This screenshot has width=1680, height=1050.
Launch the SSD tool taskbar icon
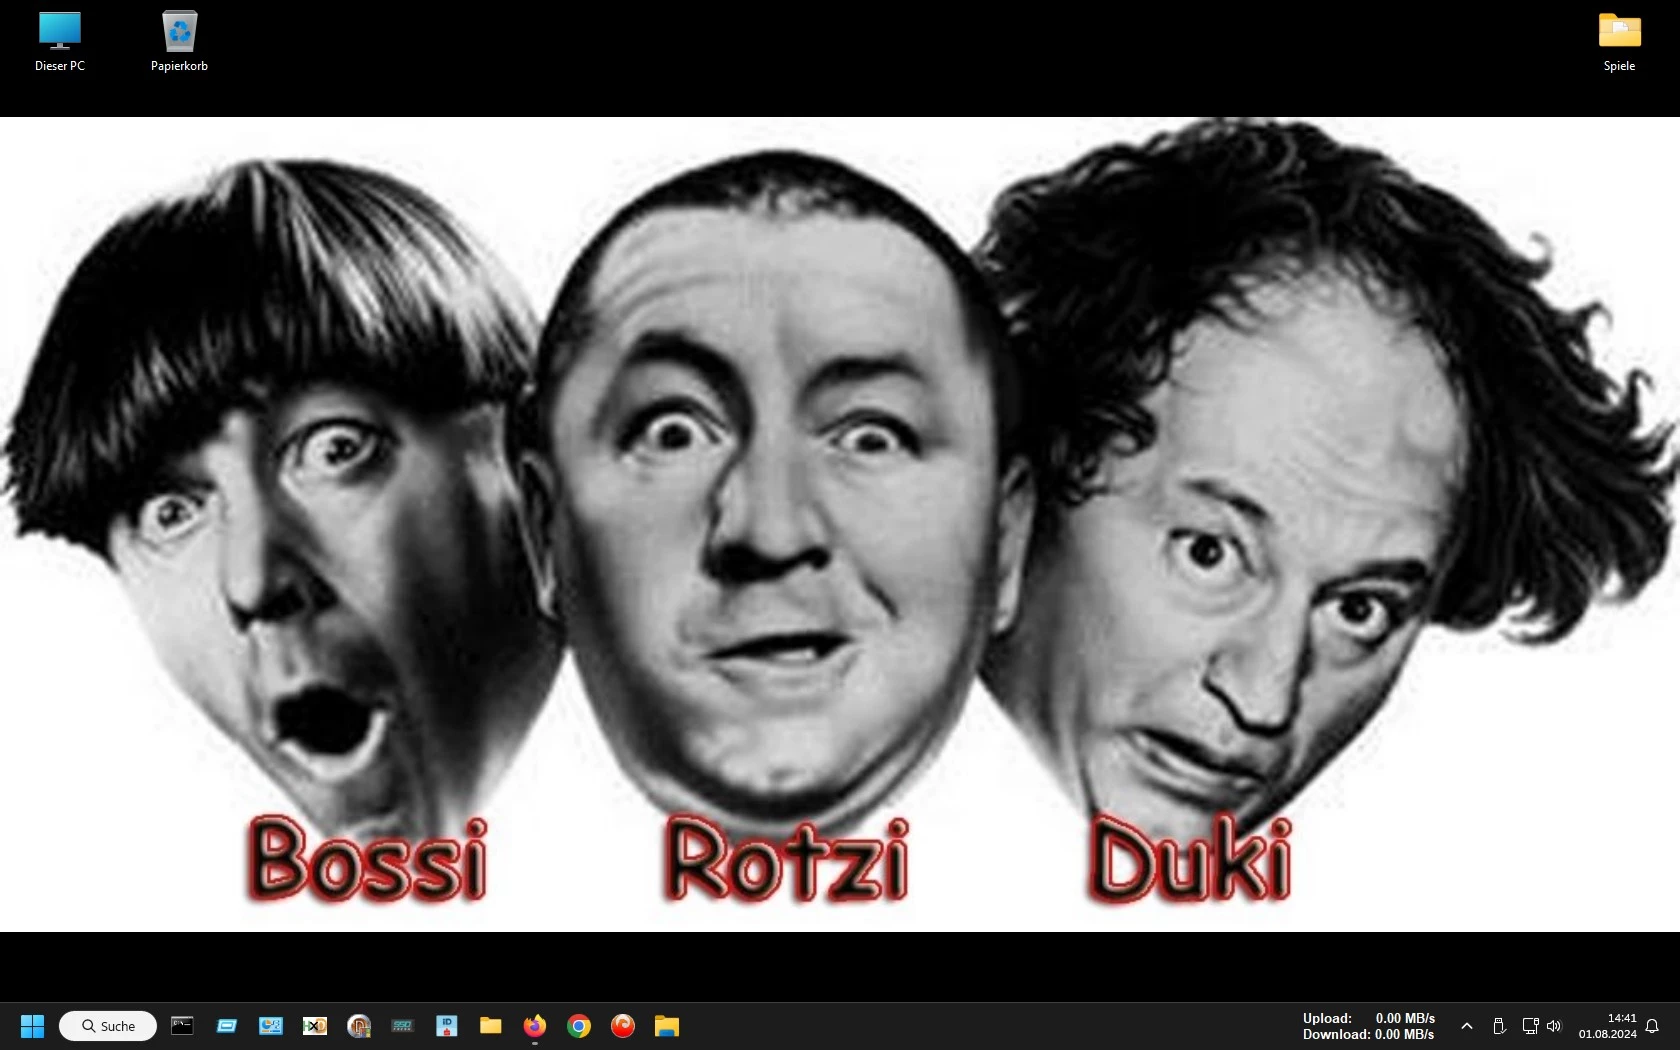point(403,1026)
